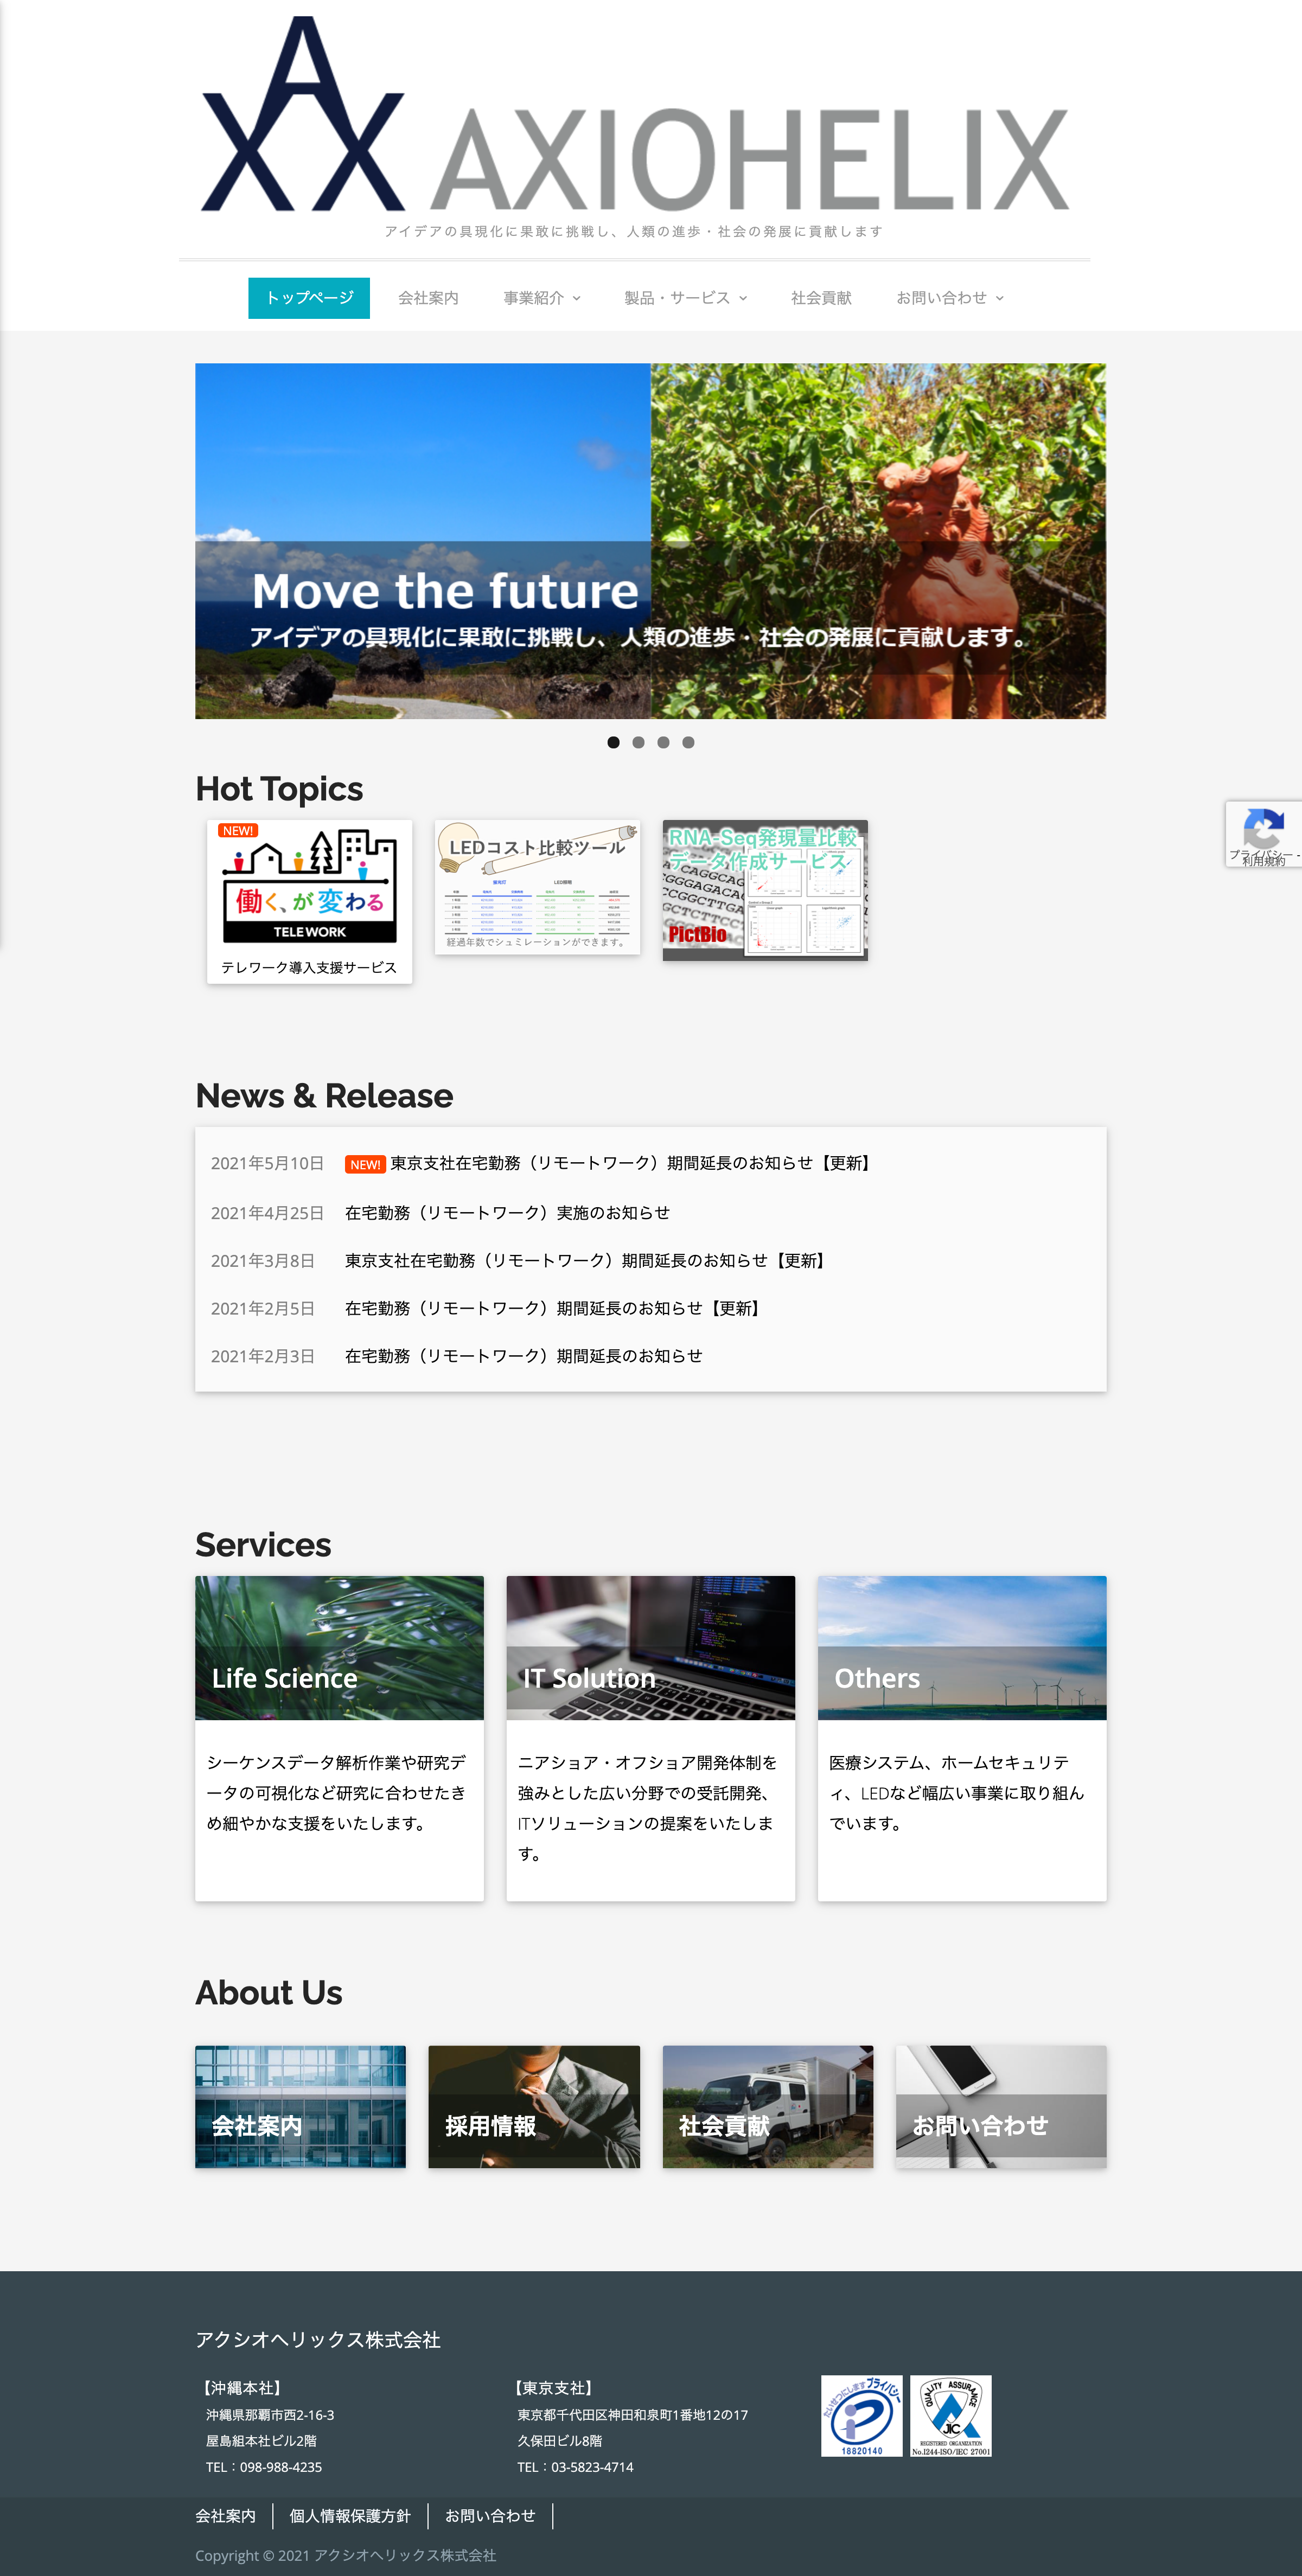Switch to the second carousel slide dot
This screenshot has width=1302, height=2576.
[x=638, y=742]
